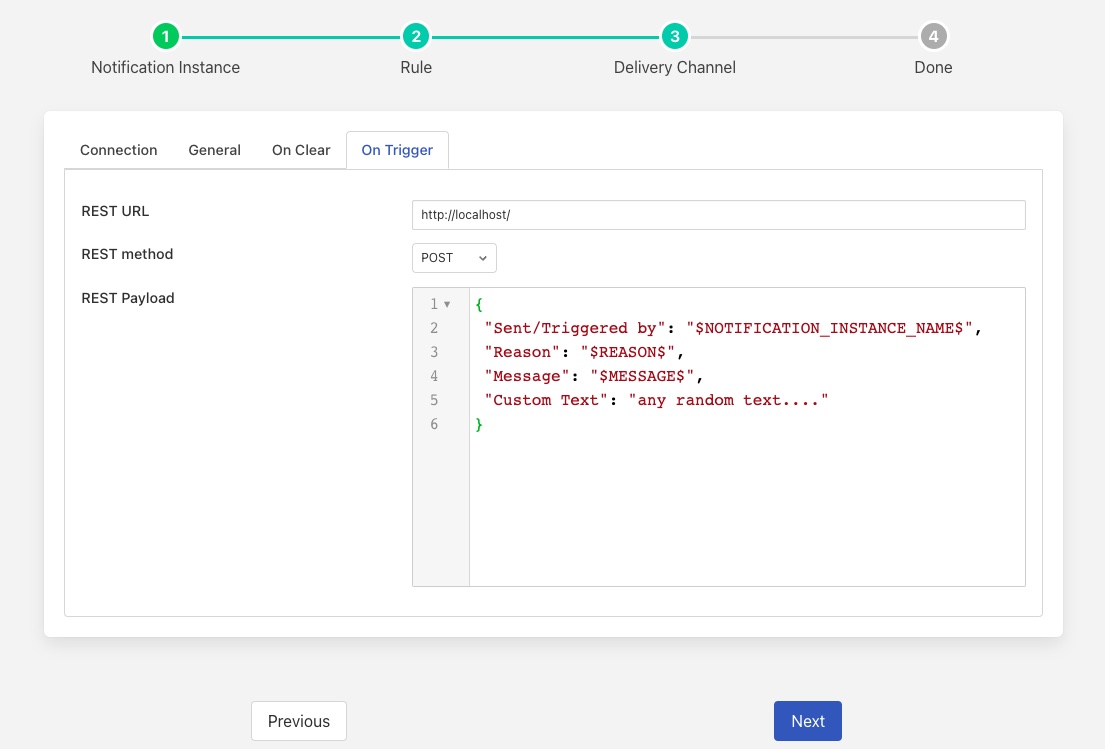Open the REST method dropdown

coord(454,258)
